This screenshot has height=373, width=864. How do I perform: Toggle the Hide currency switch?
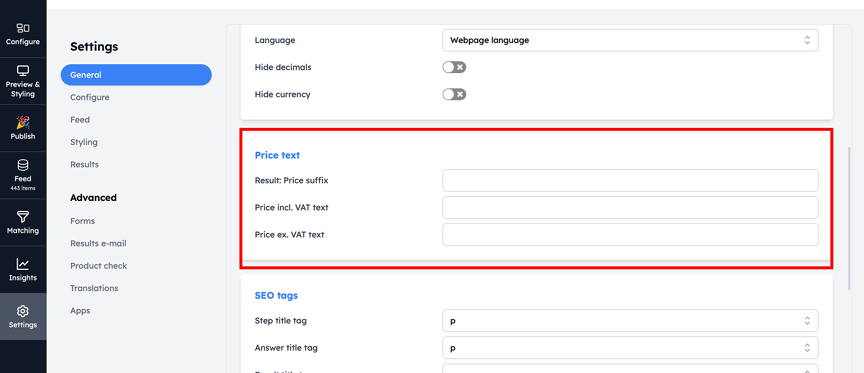(454, 94)
